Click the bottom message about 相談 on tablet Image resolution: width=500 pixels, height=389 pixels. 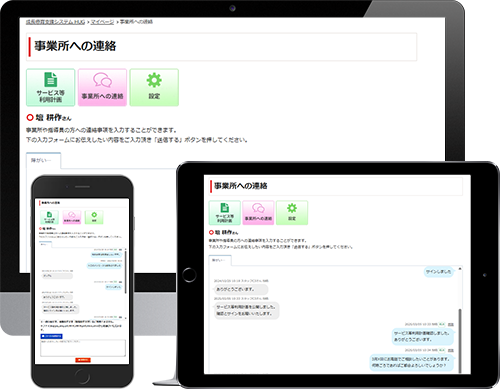pyautogui.click(x=411, y=362)
